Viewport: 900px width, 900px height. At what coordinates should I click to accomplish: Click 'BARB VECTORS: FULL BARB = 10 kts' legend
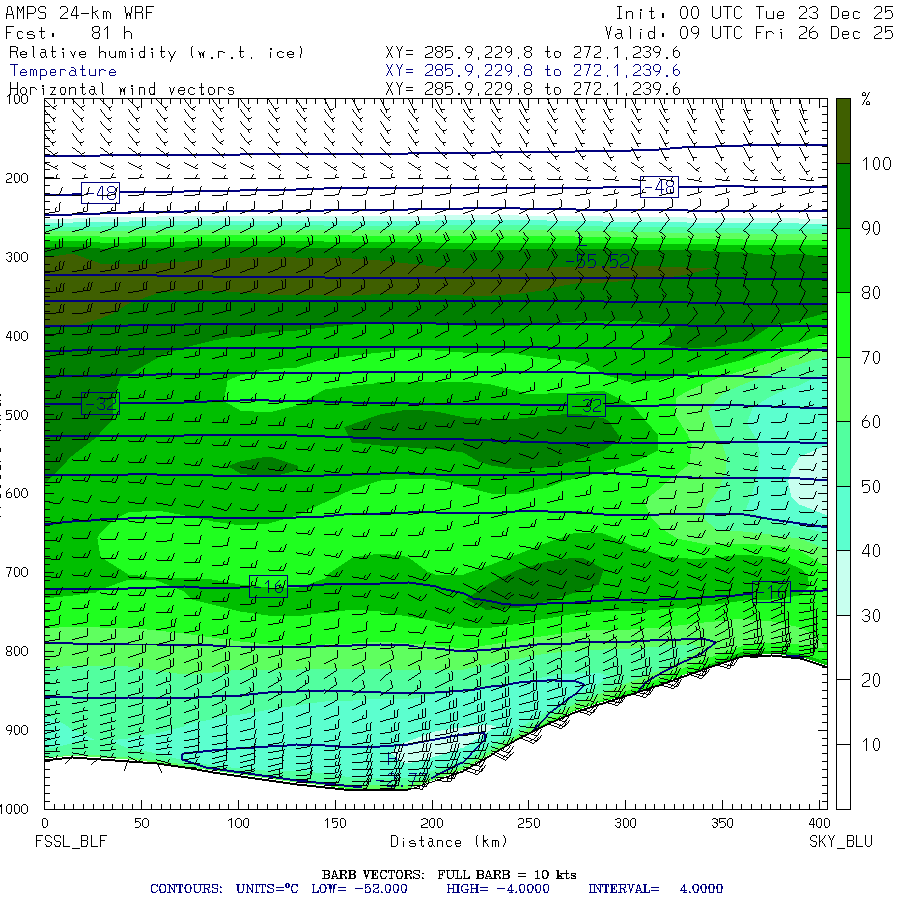(x=449, y=875)
